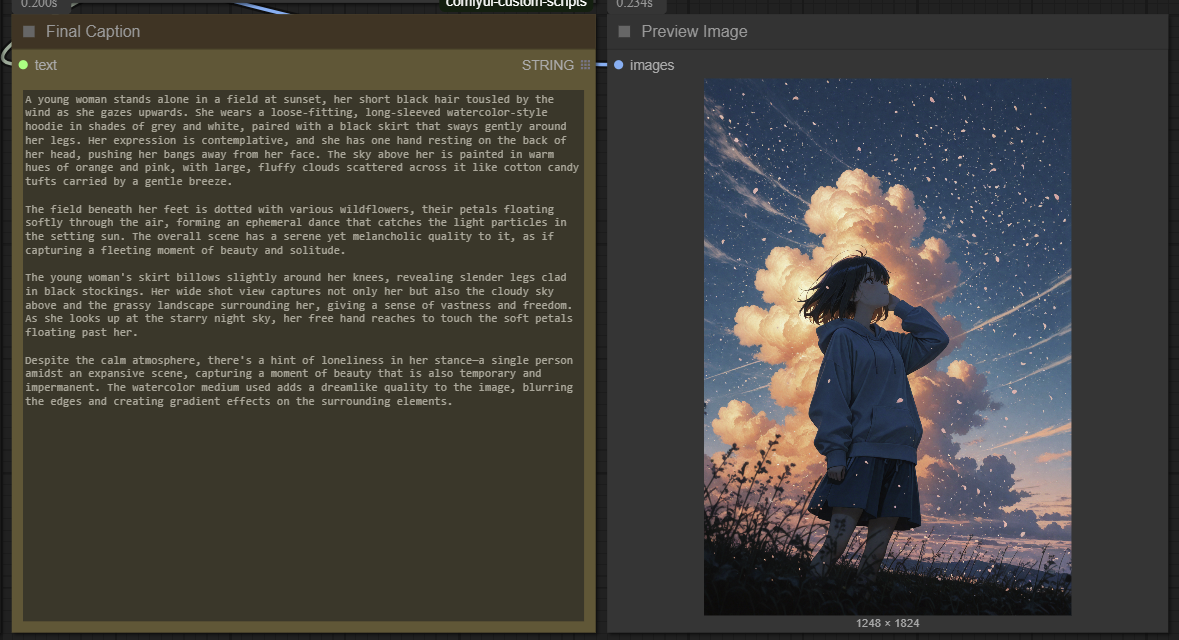Select the Preview Image node title

pos(694,32)
